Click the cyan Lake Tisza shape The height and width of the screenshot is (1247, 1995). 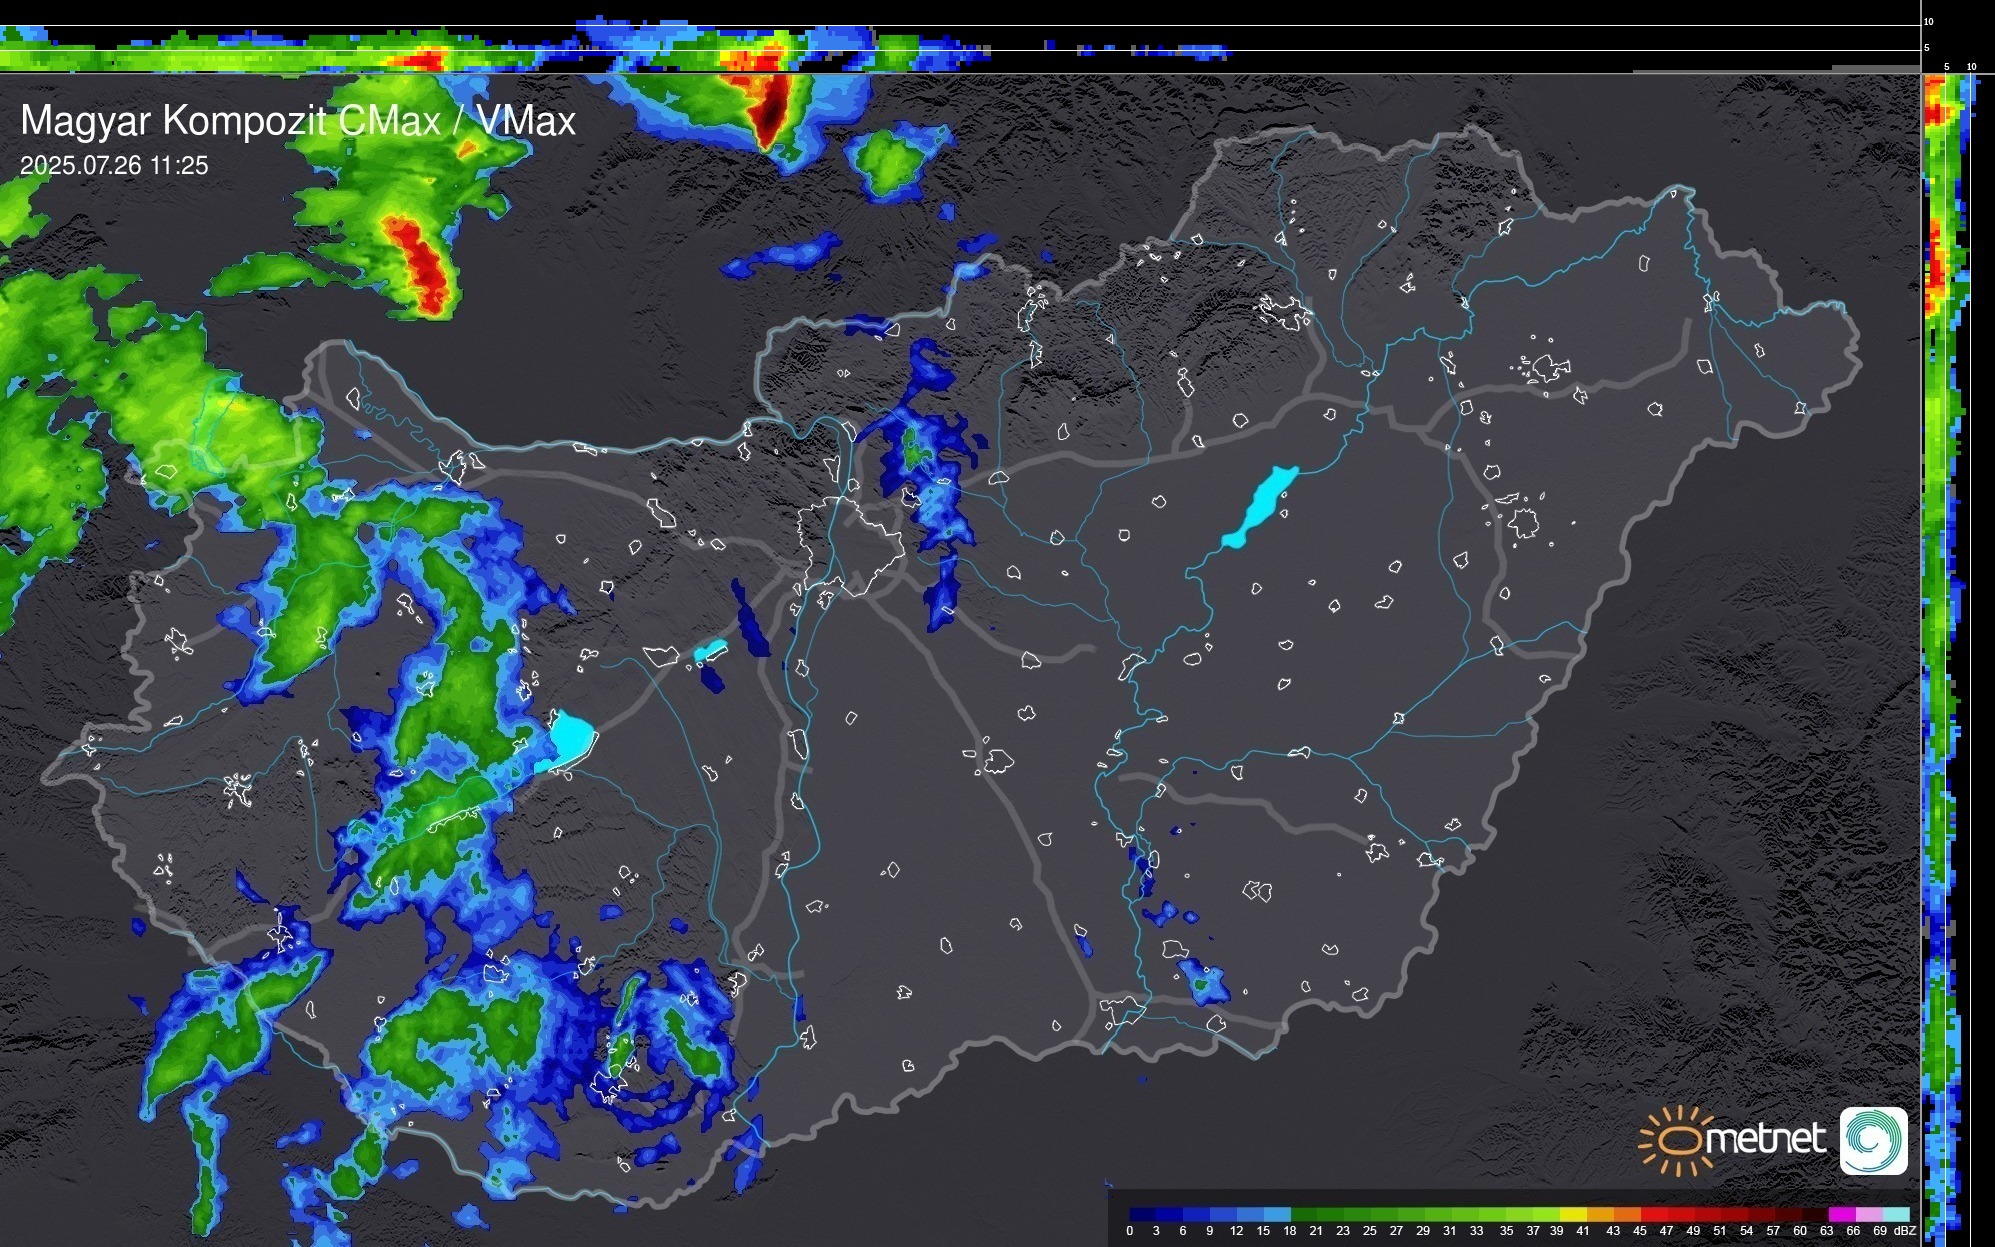(1262, 505)
